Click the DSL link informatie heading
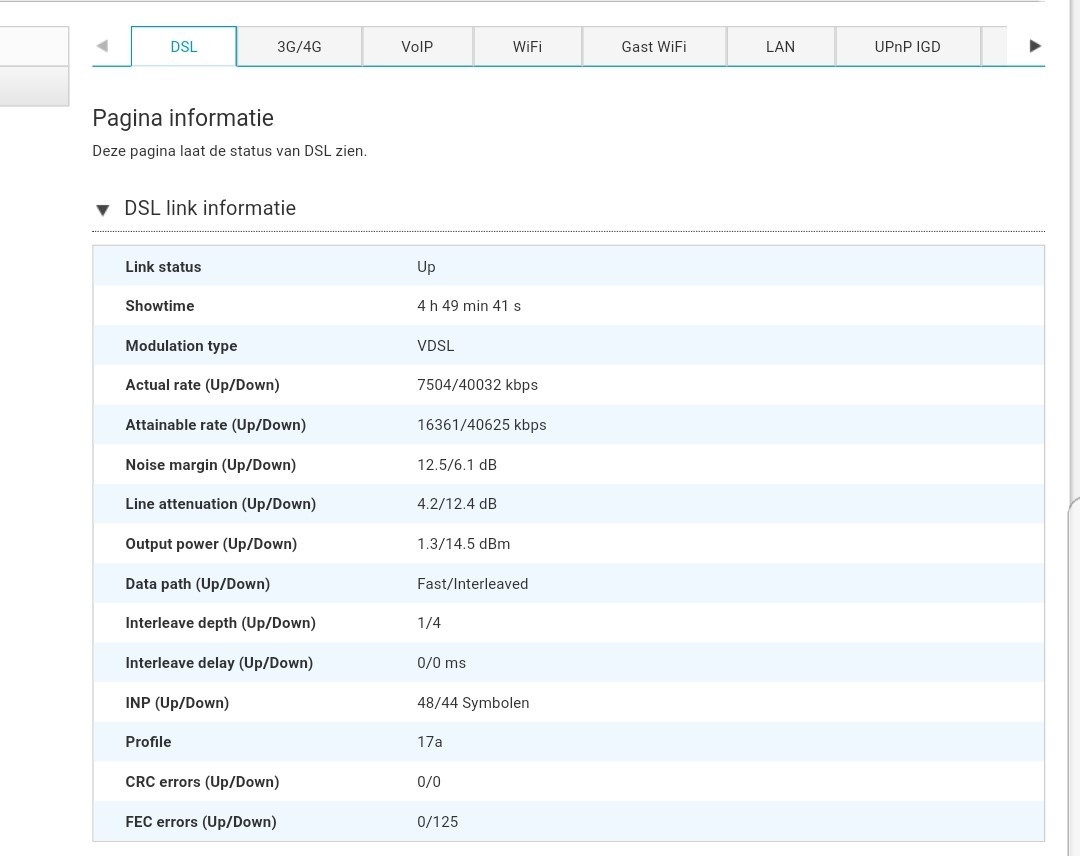 tap(210, 208)
